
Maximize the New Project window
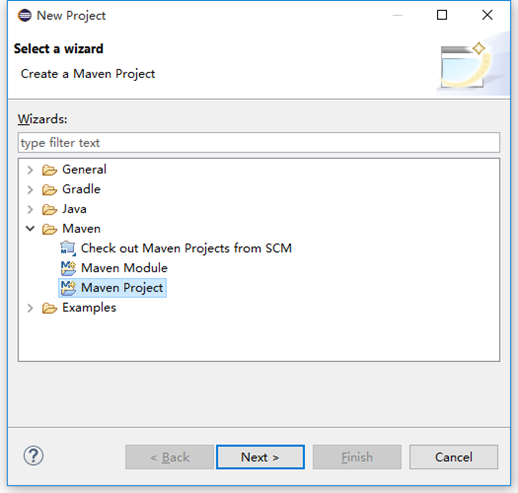tap(442, 15)
